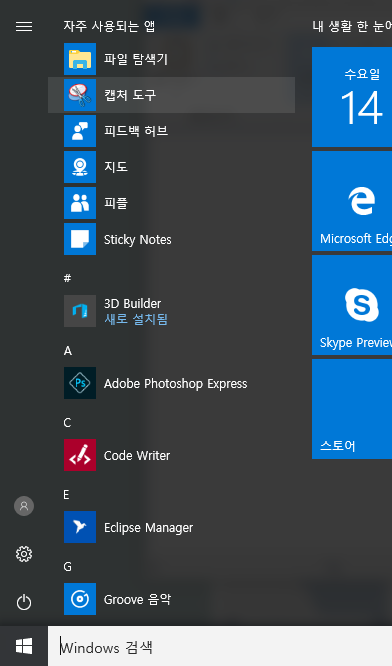Click the Code Writer label text

tap(137, 455)
